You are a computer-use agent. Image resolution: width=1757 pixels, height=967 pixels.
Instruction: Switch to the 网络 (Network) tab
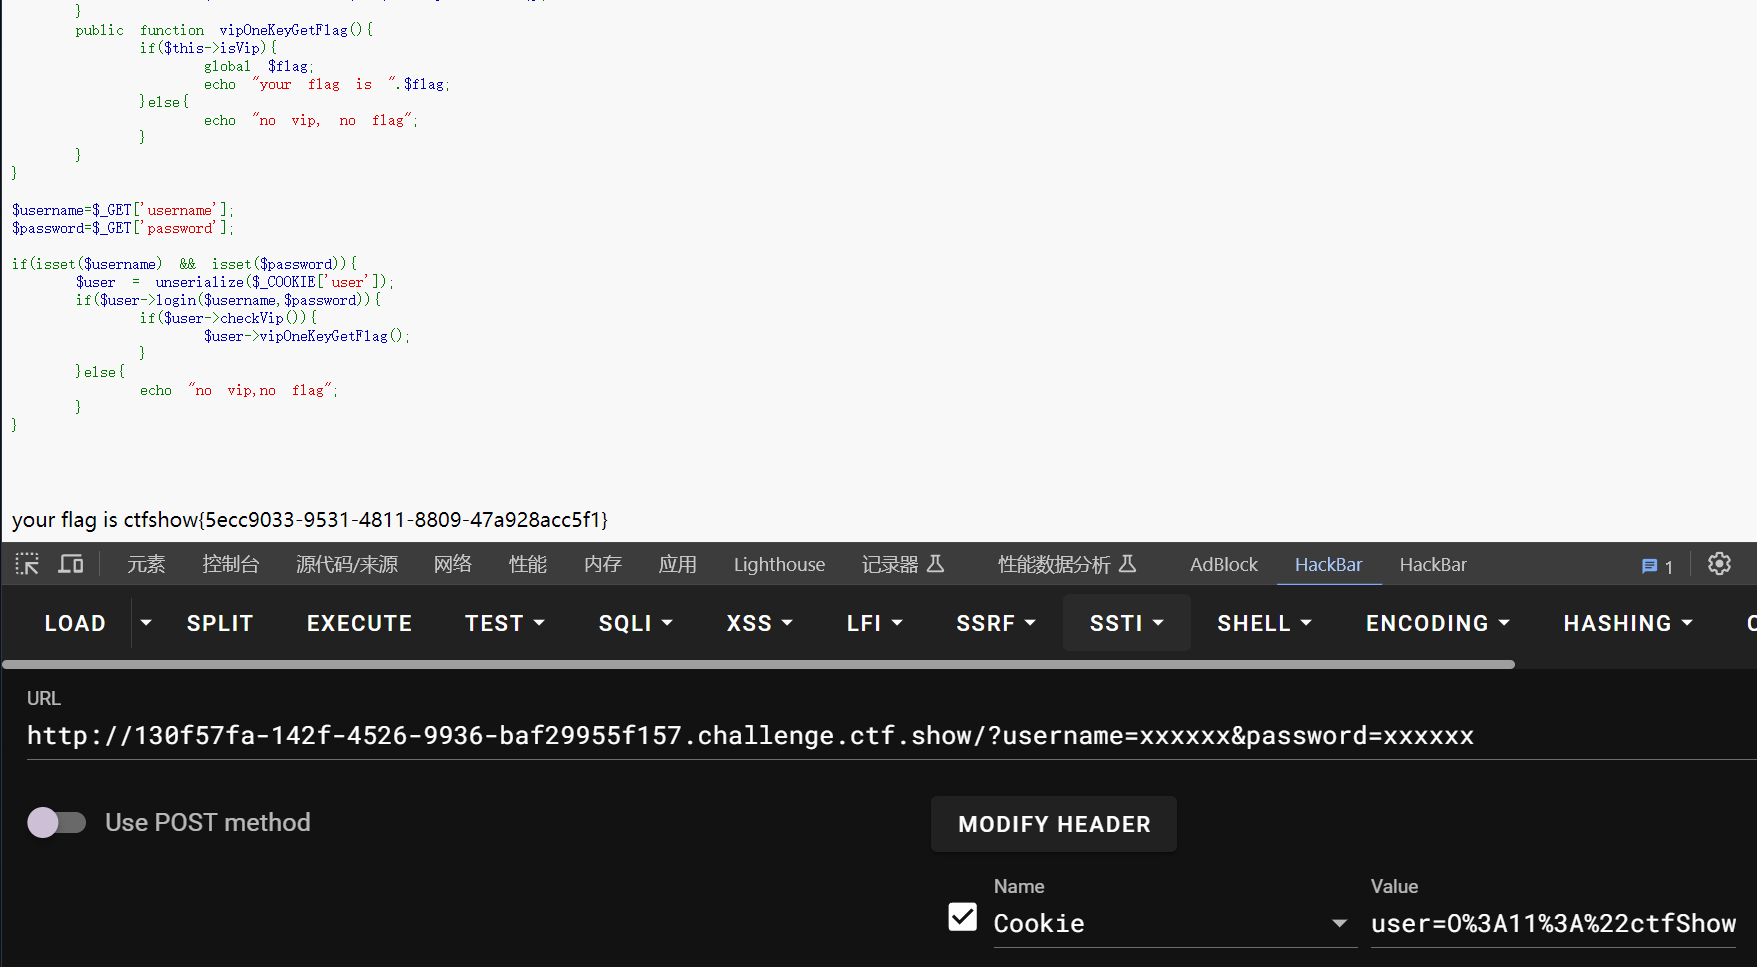[x=453, y=564]
